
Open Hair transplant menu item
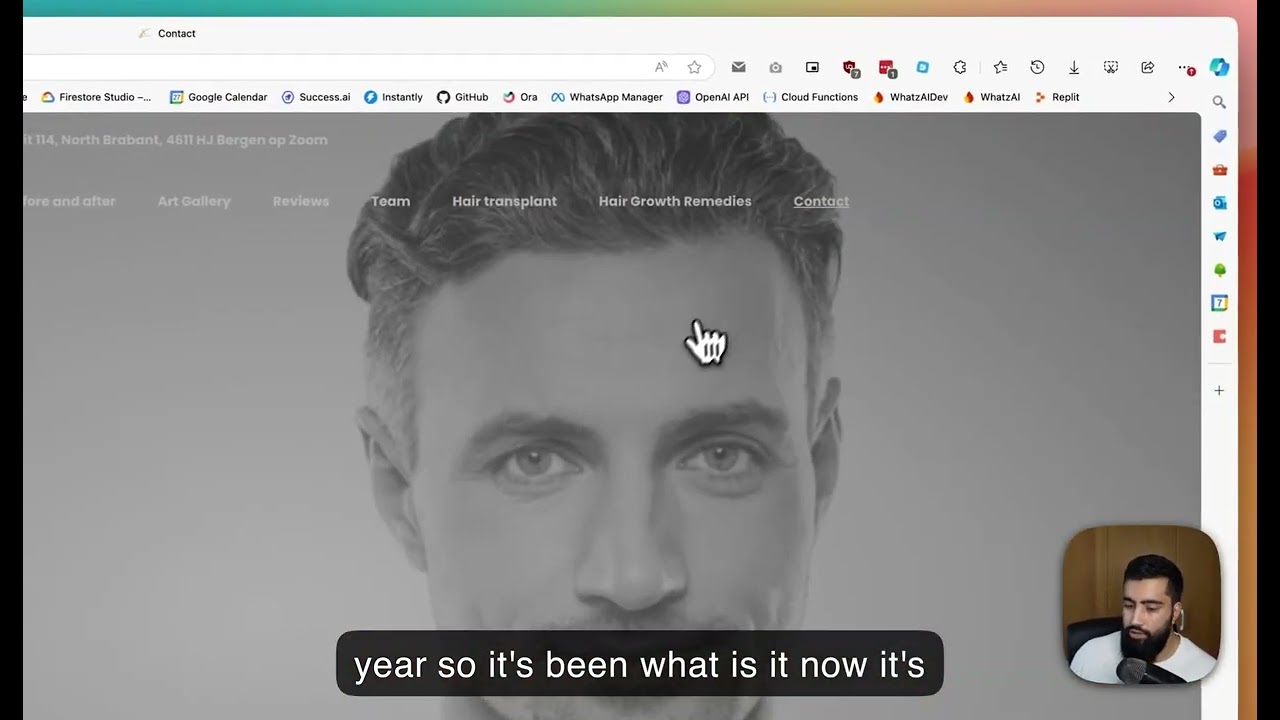tap(505, 201)
